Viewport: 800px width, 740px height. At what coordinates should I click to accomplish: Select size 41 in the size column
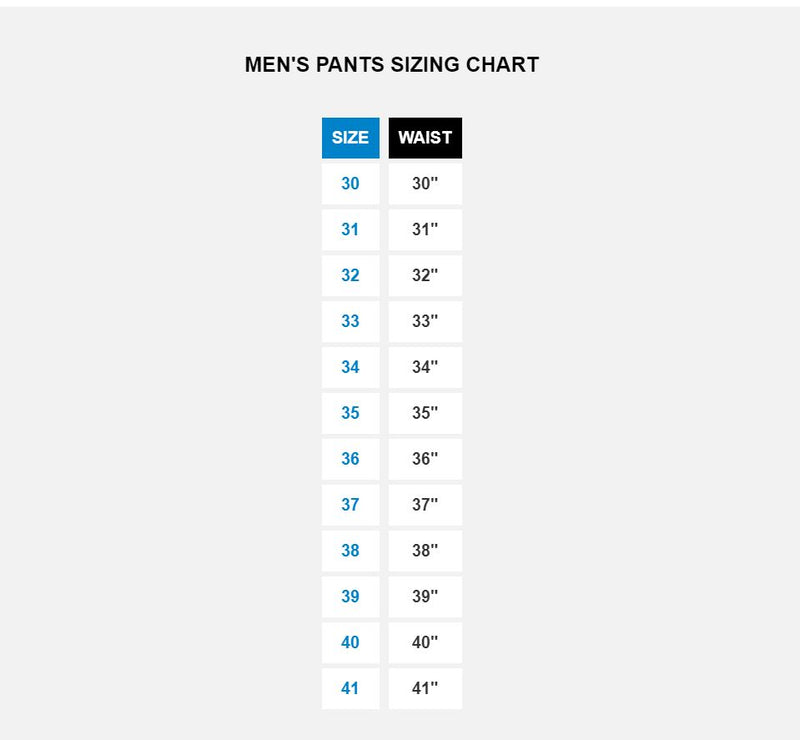(351, 689)
